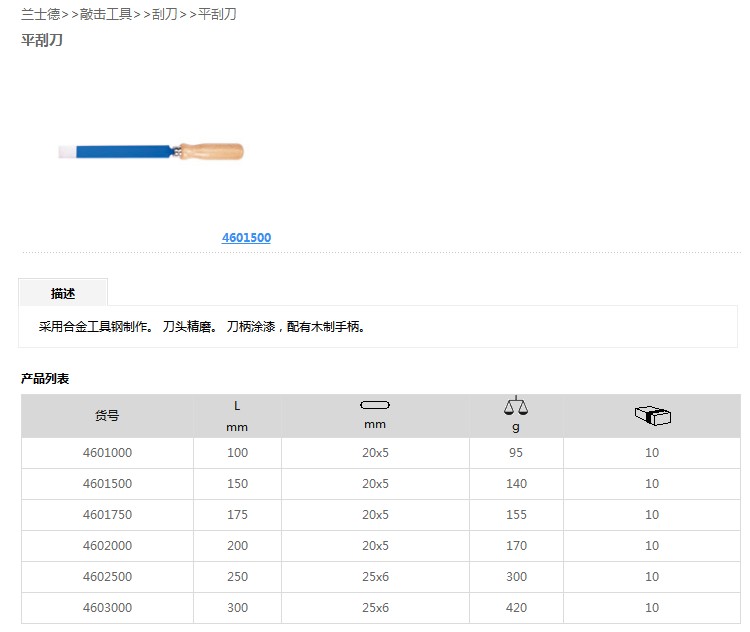Select item number 4602000 in table
750x632 pixels.
(x=107, y=546)
